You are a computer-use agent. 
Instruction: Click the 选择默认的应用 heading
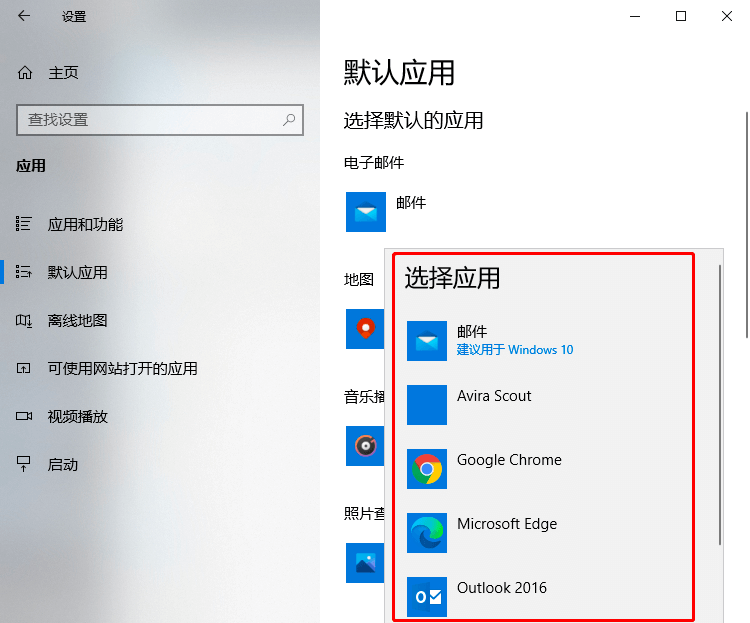tap(413, 120)
